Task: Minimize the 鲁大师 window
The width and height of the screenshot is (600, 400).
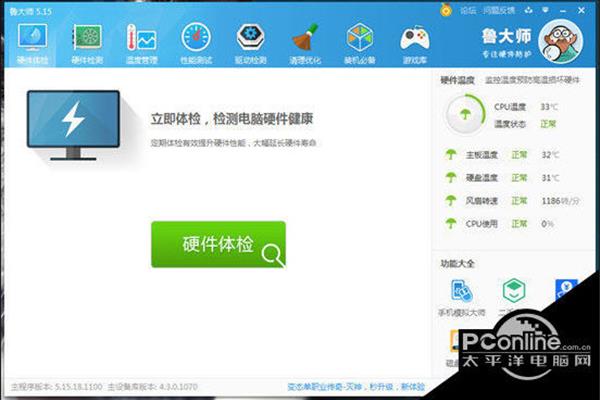Action: (x=563, y=11)
